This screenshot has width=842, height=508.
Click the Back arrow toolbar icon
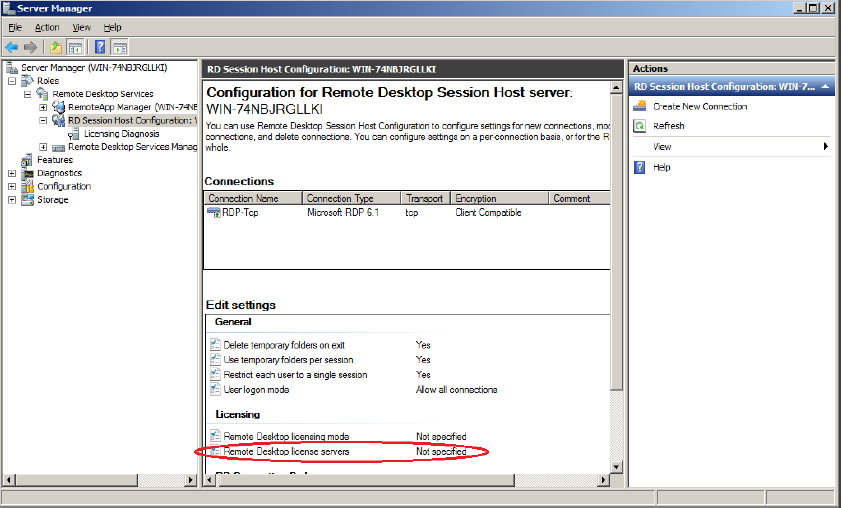click(12, 47)
